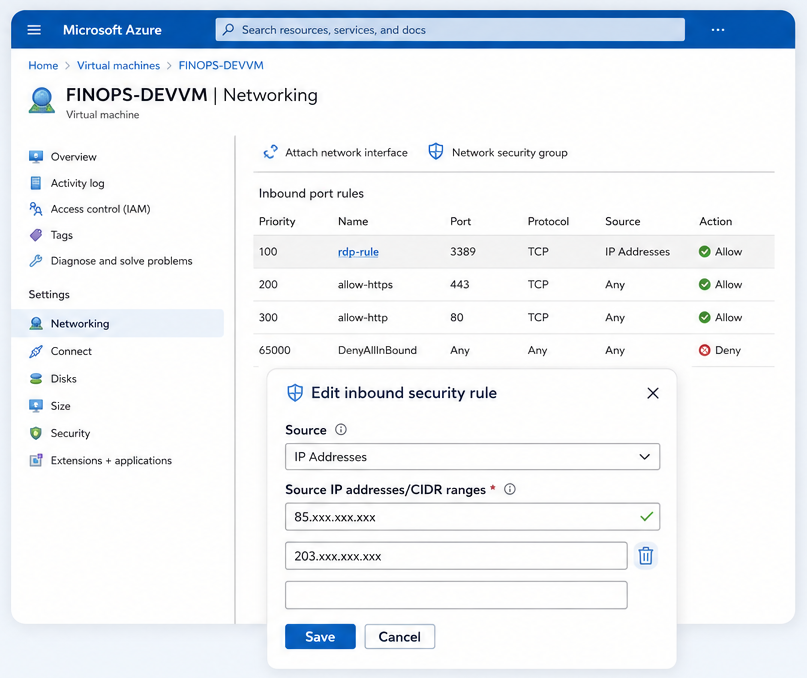The height and width of the screenshot is (678, 807).
Task: Click the Protocol column header
Action: [548, 221]
